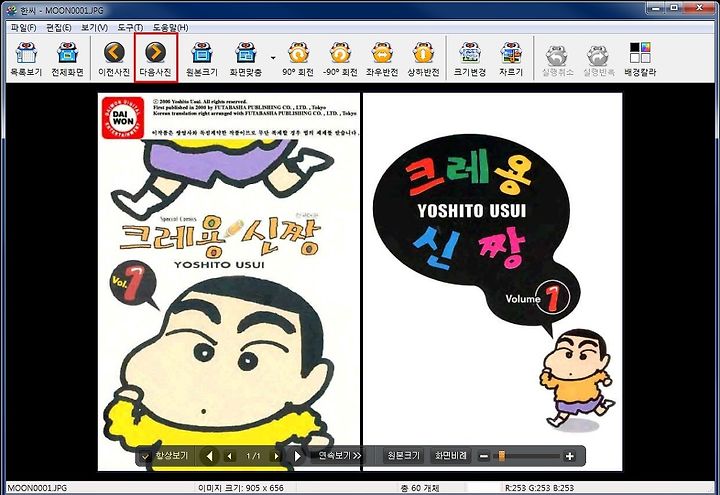Click status color value R:253 G:253 B:253

[x=540, y=488]
